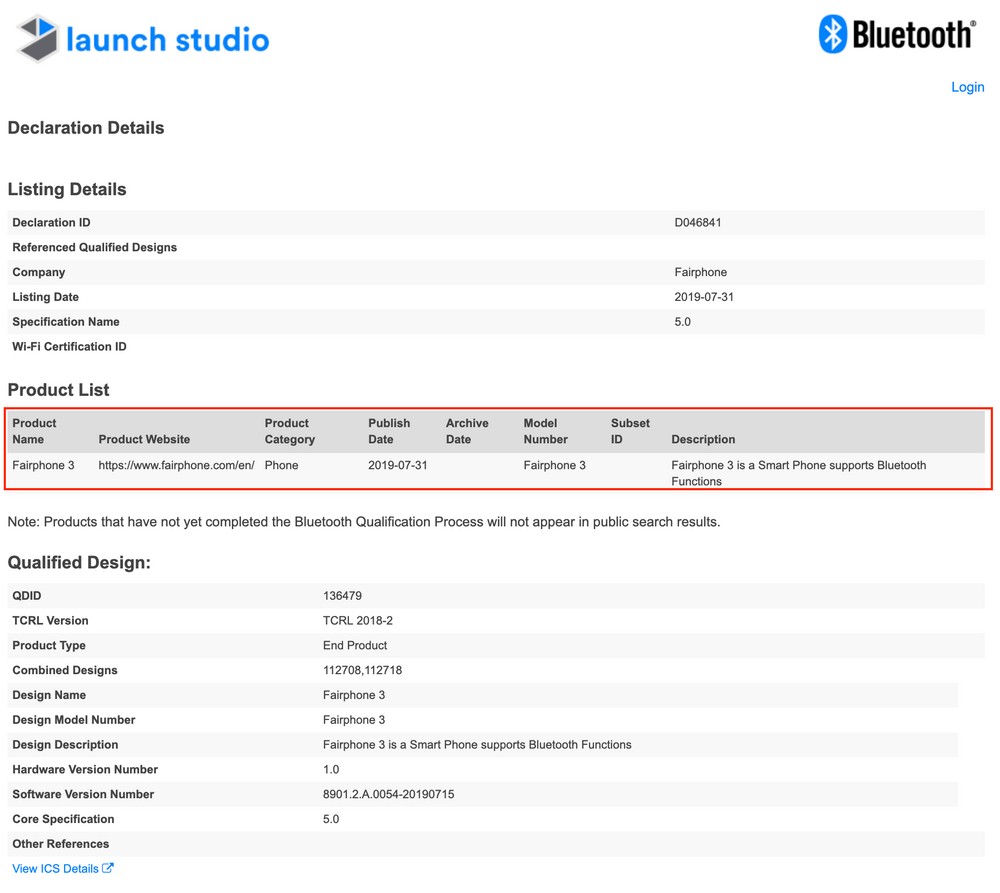Select Fairphone 3 in the Product Name column
Viewport: 1000px width, 893px height.
43,465
